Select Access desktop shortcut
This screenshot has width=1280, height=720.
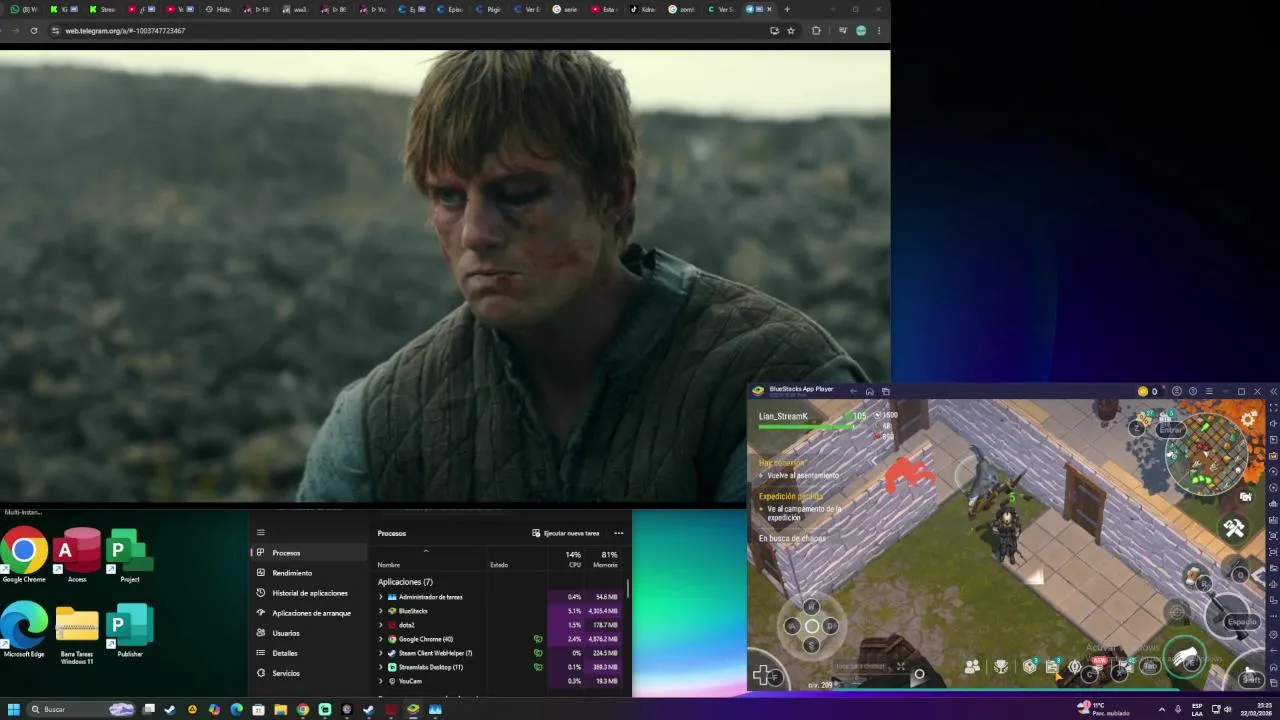[x=77, y=555]
